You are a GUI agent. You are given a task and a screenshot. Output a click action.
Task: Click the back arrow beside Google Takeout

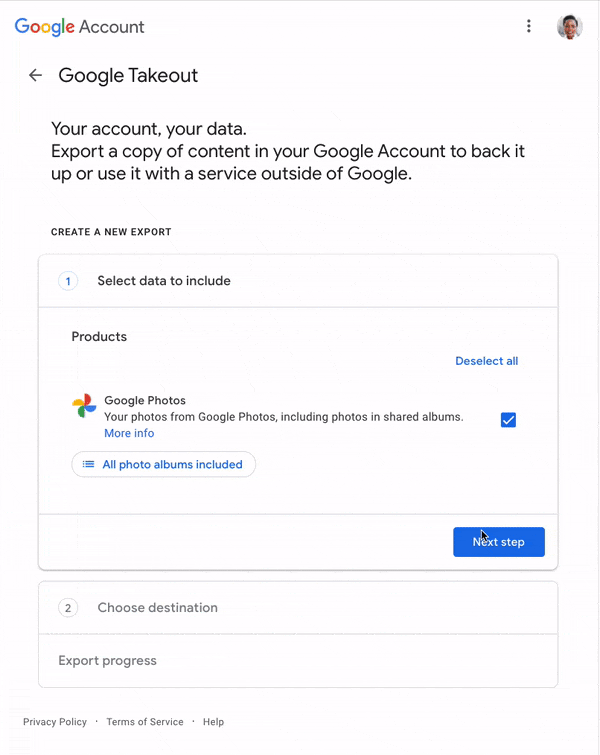[x=35, y=75]
